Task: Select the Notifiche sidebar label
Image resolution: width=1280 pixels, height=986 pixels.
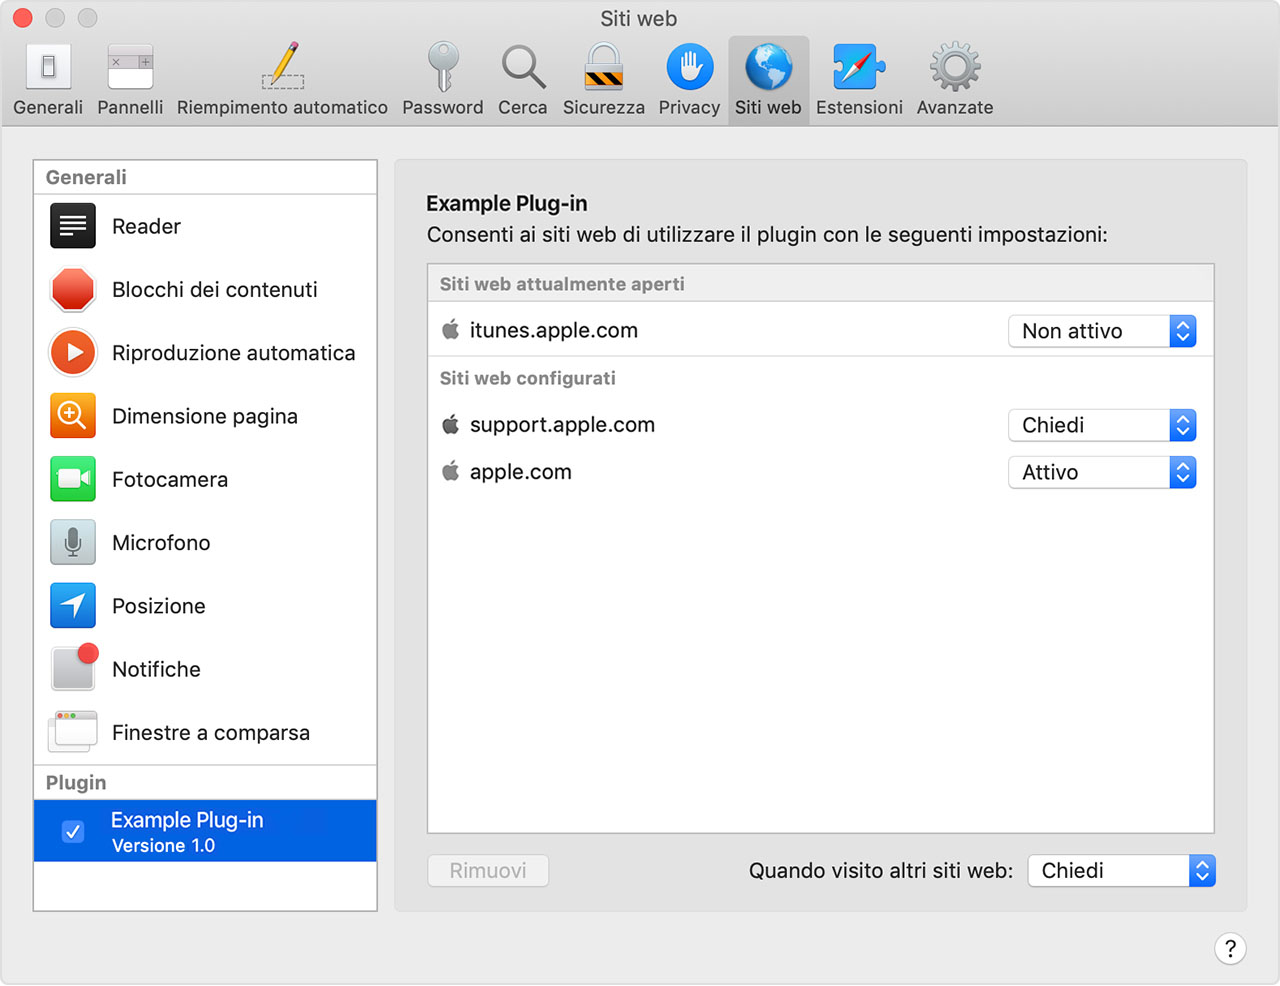Action: pyautogui.click(x=156, y=669)
